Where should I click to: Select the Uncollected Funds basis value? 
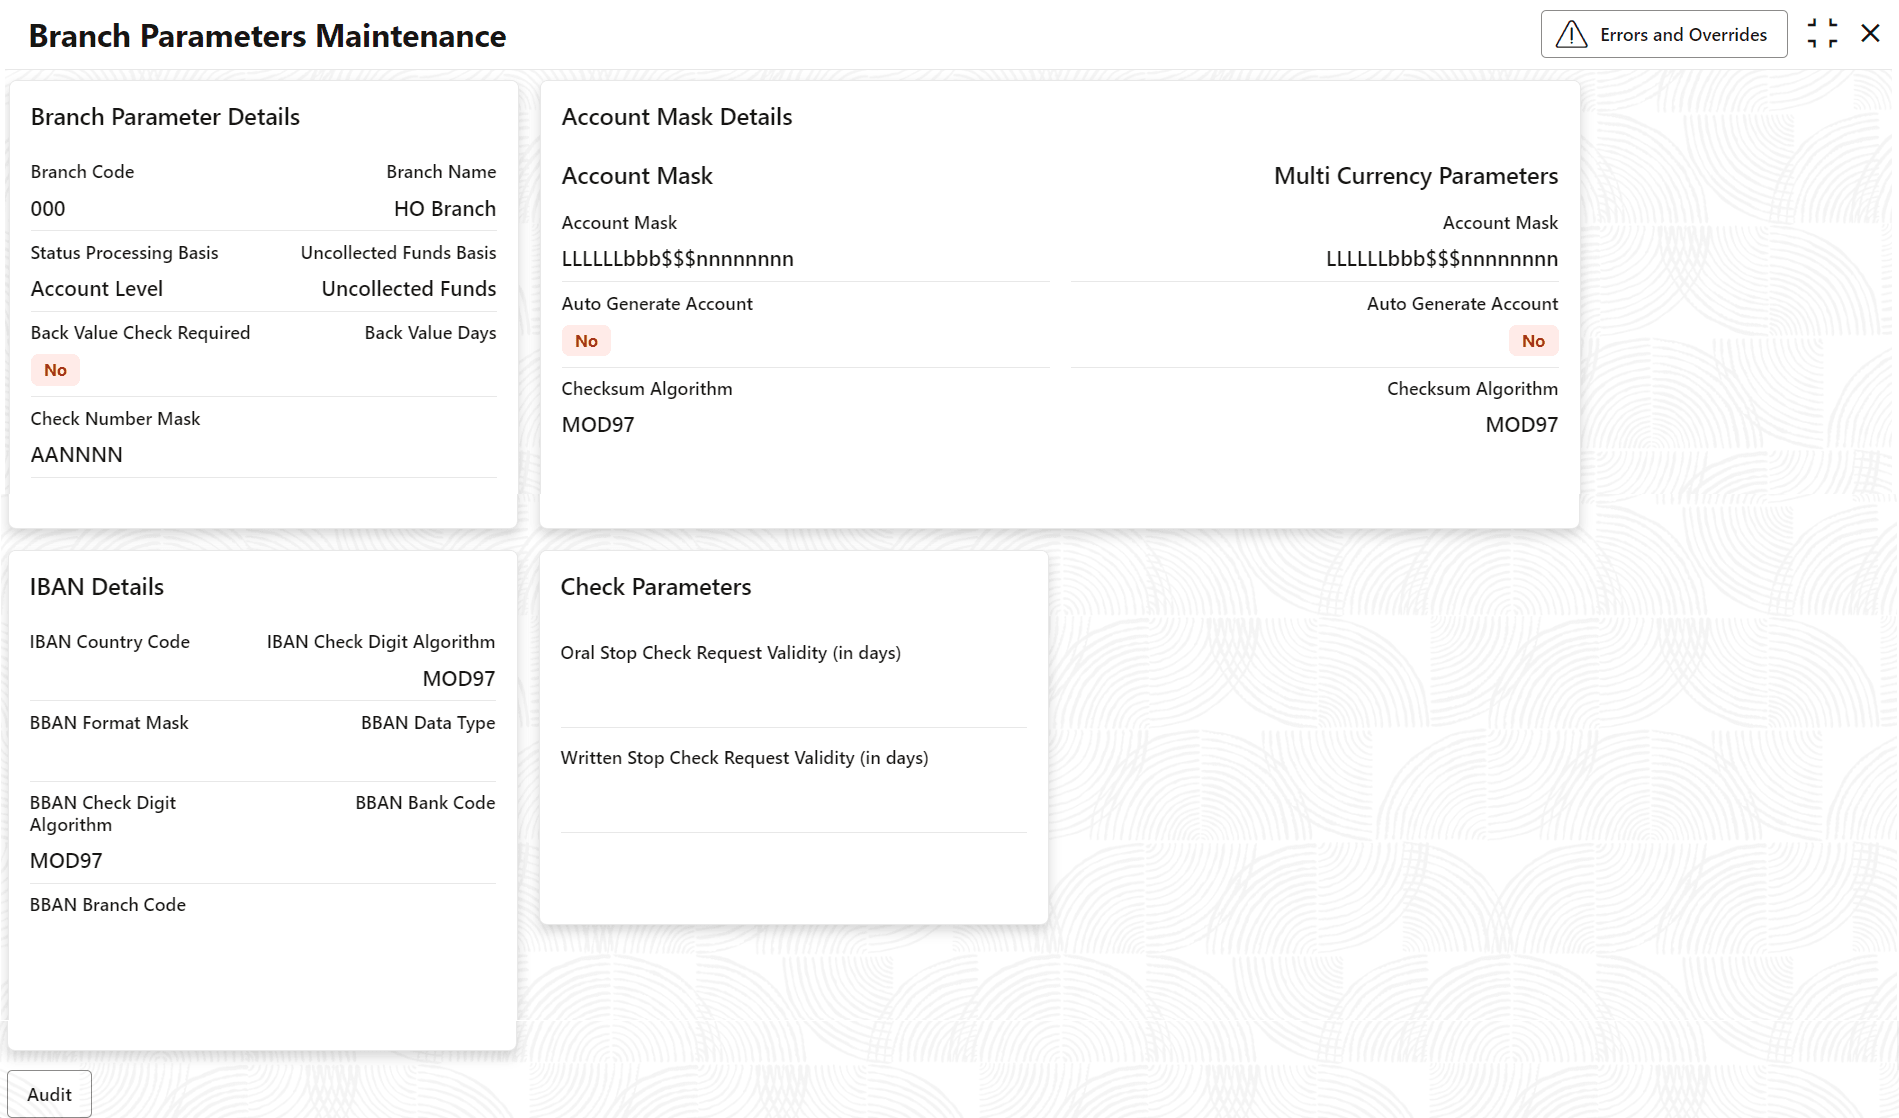pyautogui.click(x=408, y=289)
